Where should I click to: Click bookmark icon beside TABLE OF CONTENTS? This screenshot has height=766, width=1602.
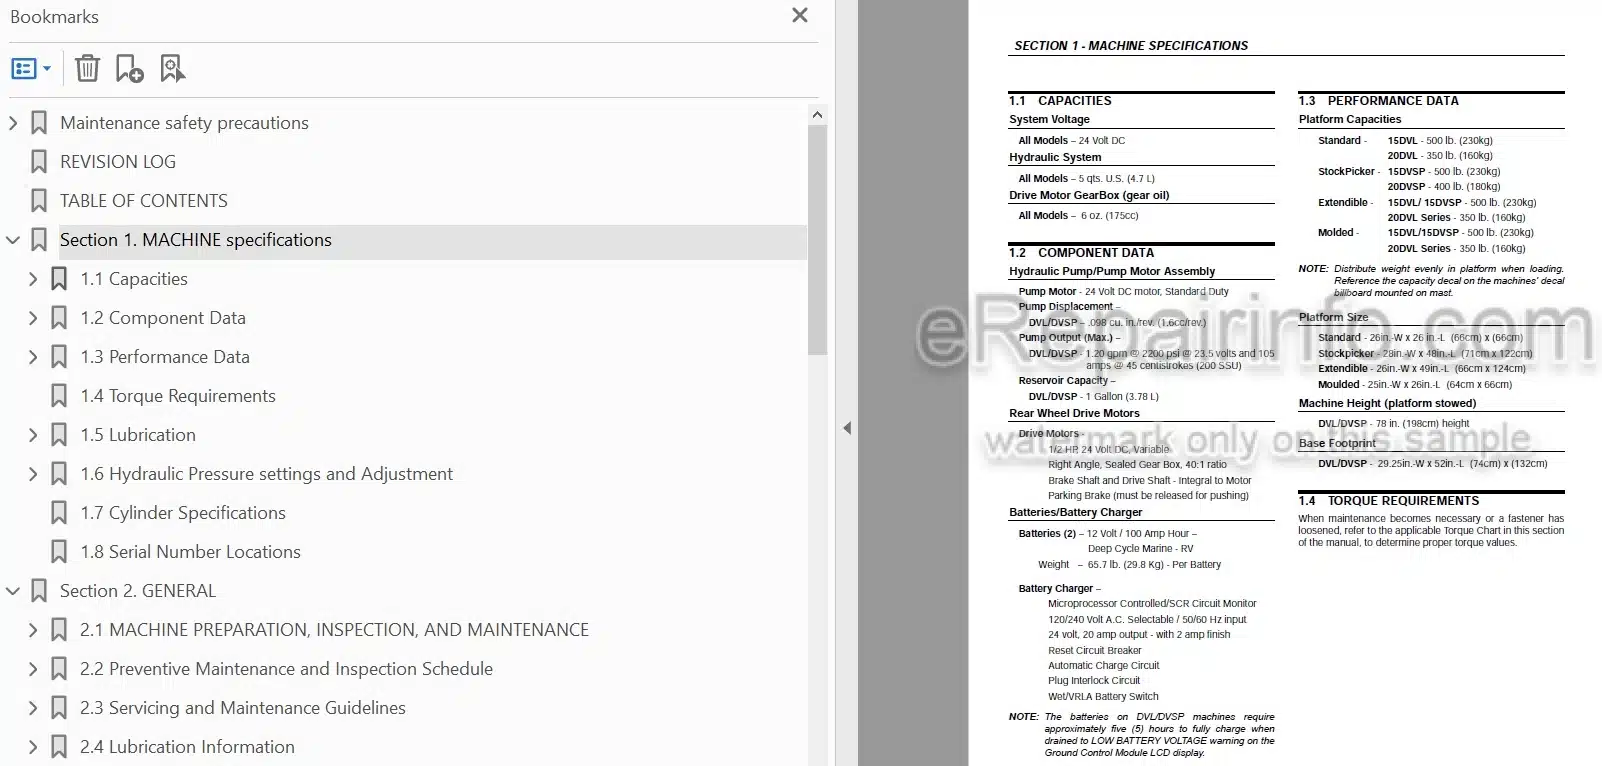(39, 201)
